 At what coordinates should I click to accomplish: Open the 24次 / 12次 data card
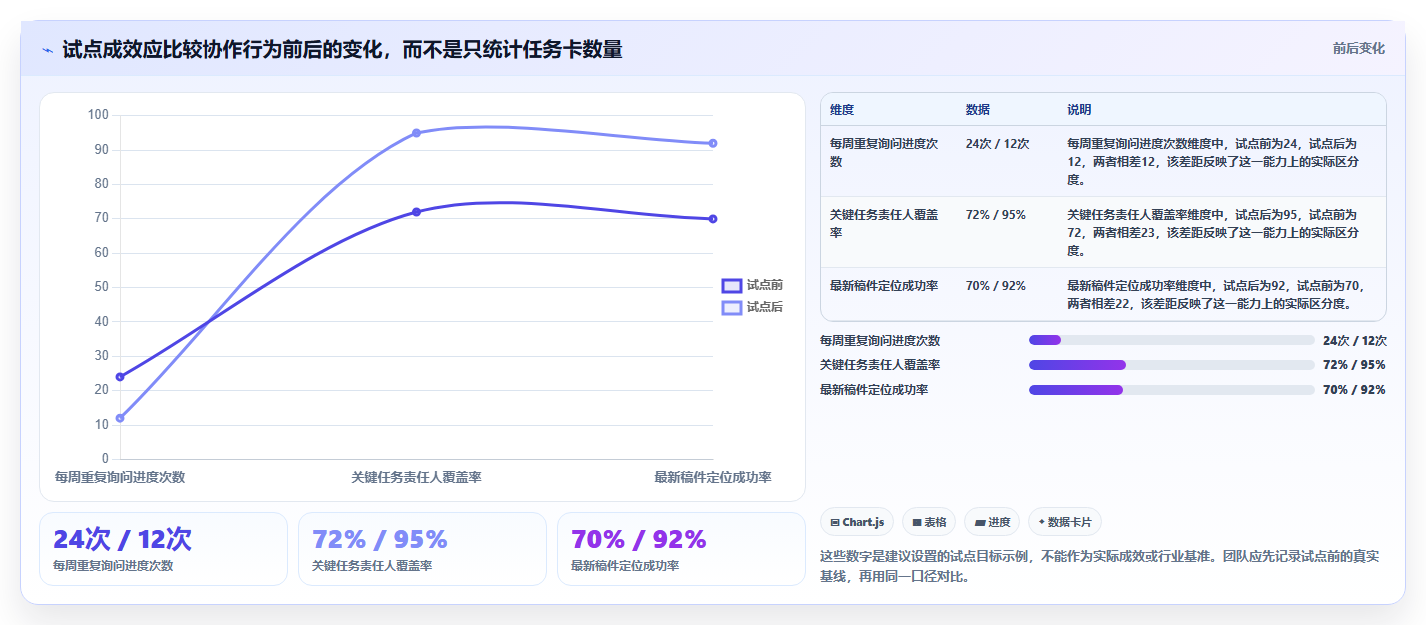[163, 549]
